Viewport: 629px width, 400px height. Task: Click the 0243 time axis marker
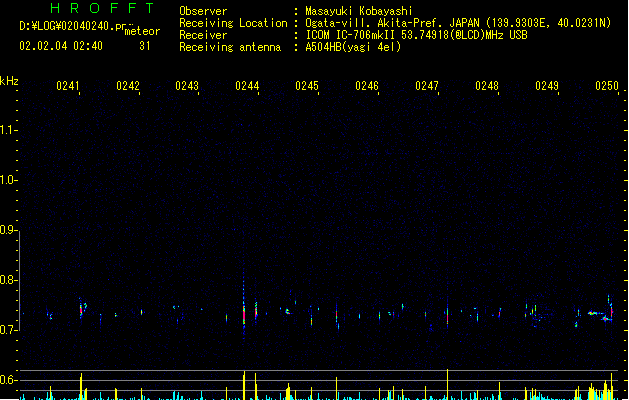click(x=187, y=86)
